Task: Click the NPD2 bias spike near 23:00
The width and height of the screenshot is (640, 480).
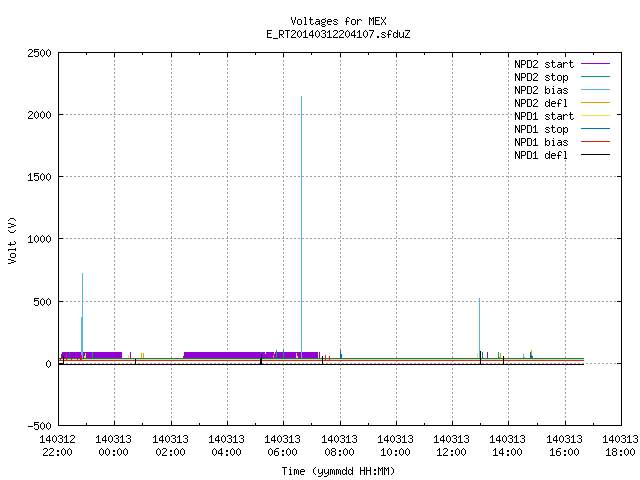Action: [x=82, y=316]
